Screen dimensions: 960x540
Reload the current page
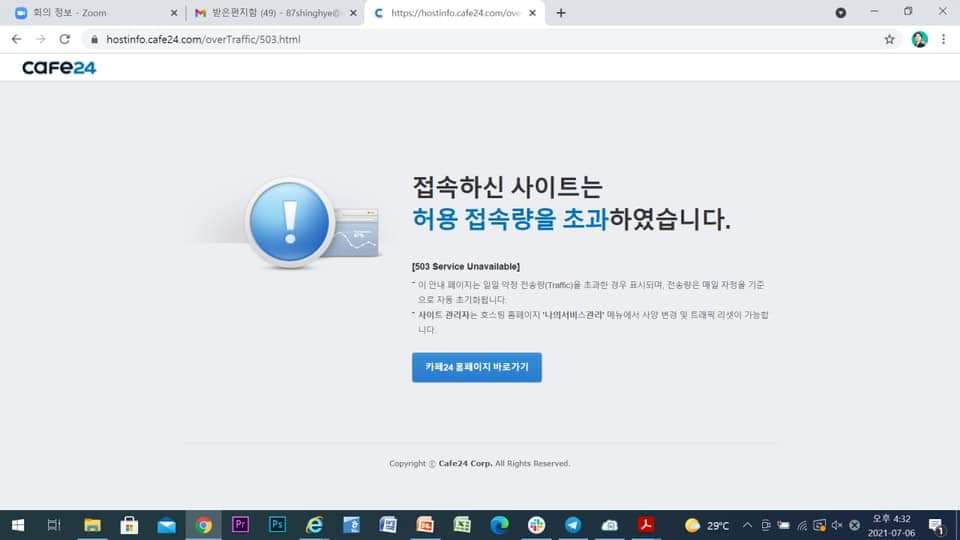(x=64, y=39)
